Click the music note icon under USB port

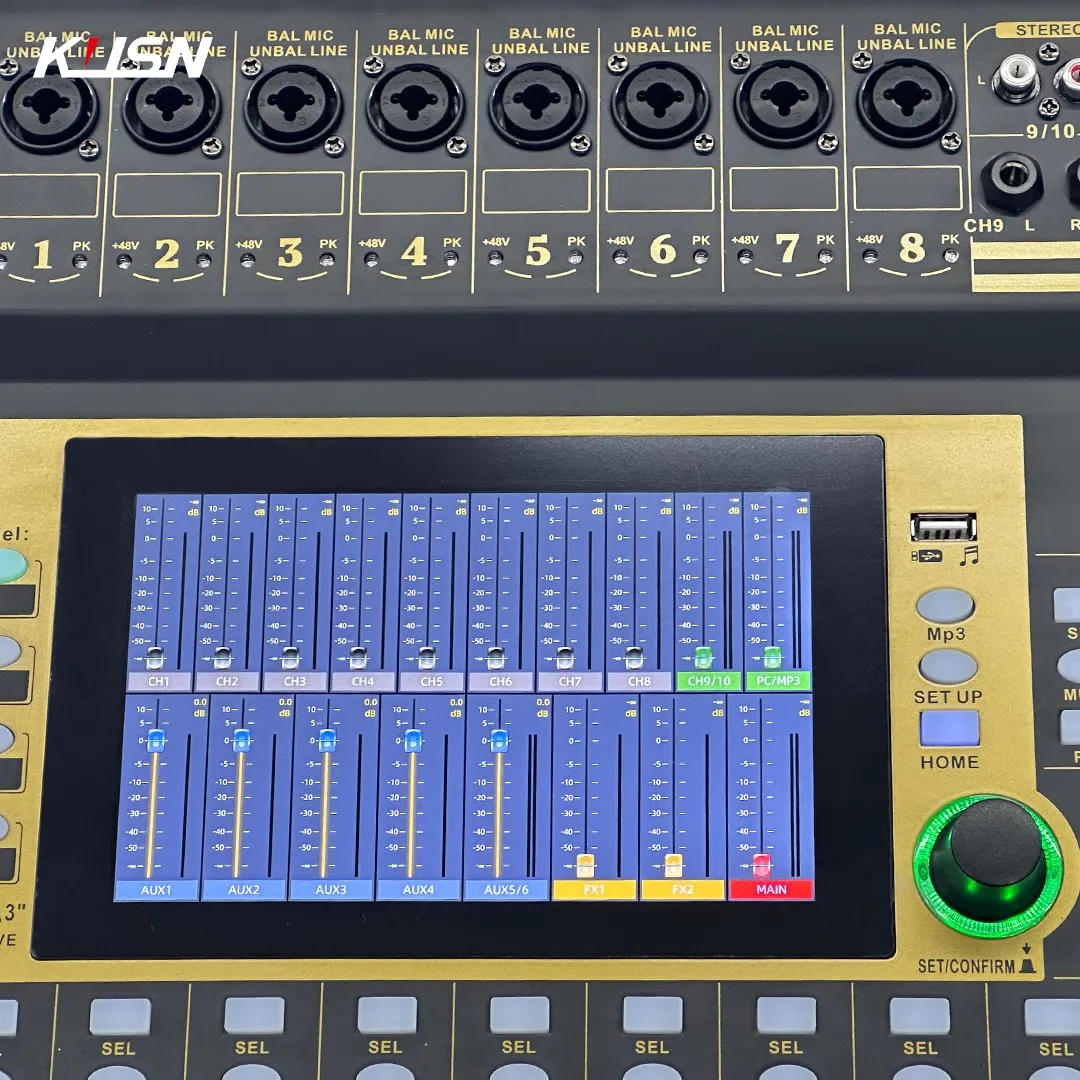coord(968,555)
